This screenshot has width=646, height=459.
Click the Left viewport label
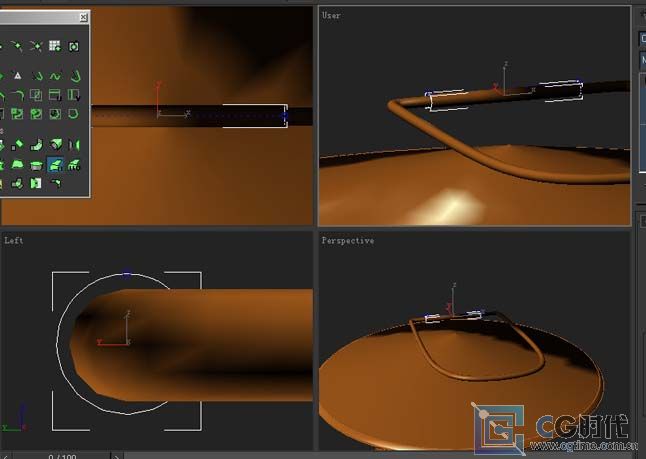coord(14,240)
